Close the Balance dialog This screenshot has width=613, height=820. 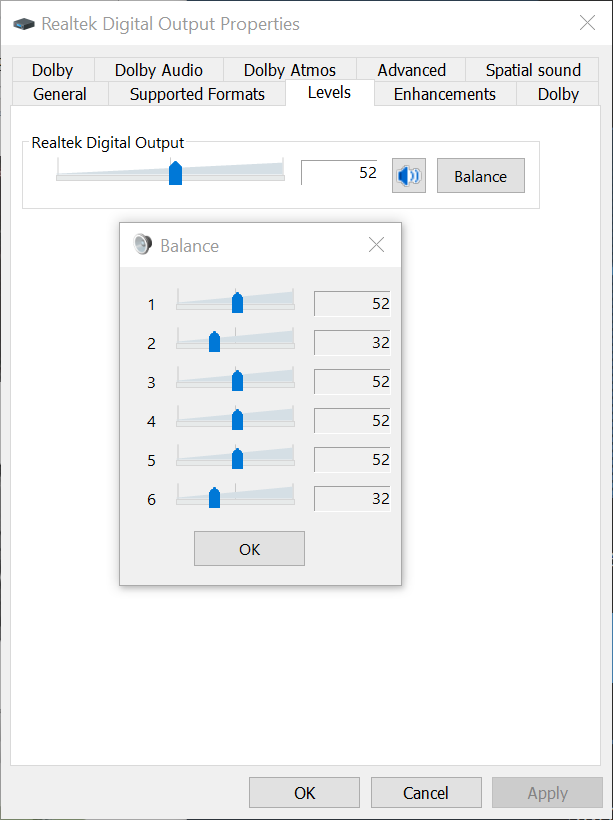coord(377,244)
